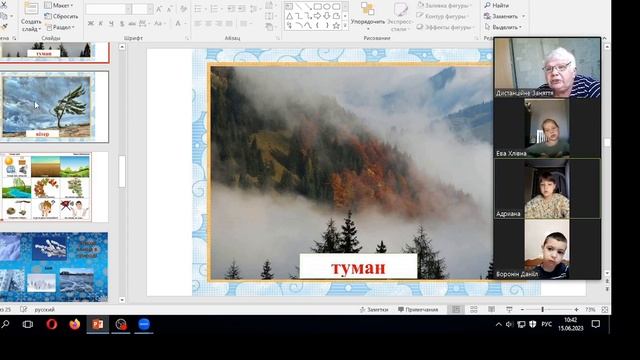640x360 pixels.
Task: Select the ветер (wind) slide thumbnail
Action: click(x=54, y=107)
